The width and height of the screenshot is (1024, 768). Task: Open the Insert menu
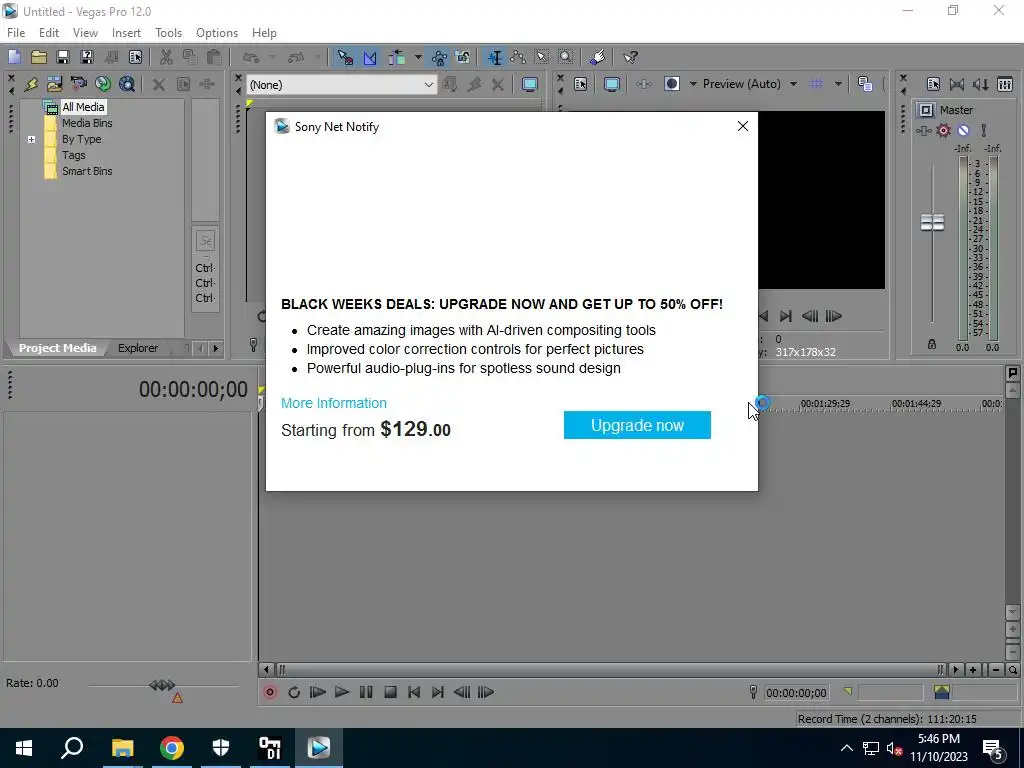[126, 33]
